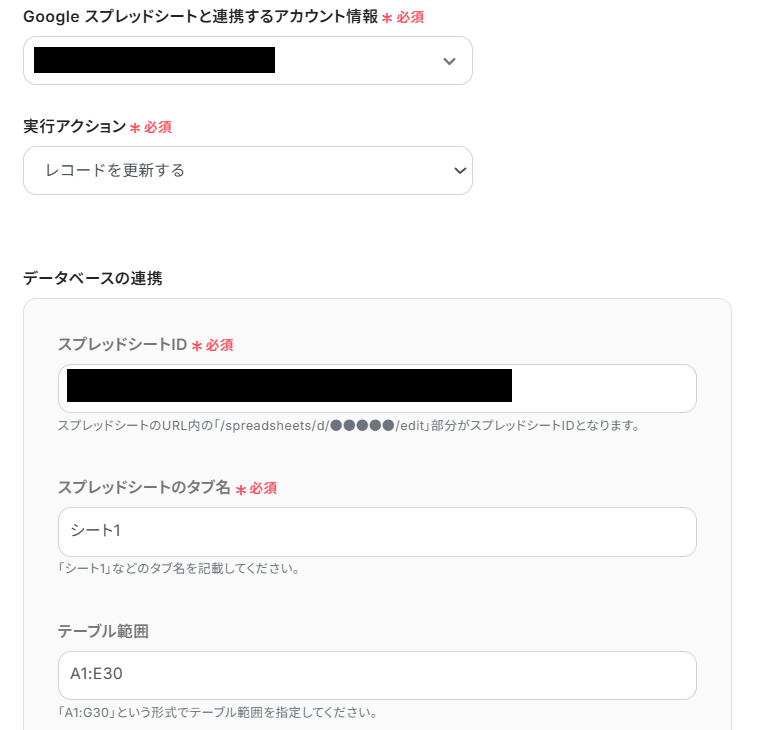
Task: Focus the スプレッドシートID input field
Action: click(377, 388)
